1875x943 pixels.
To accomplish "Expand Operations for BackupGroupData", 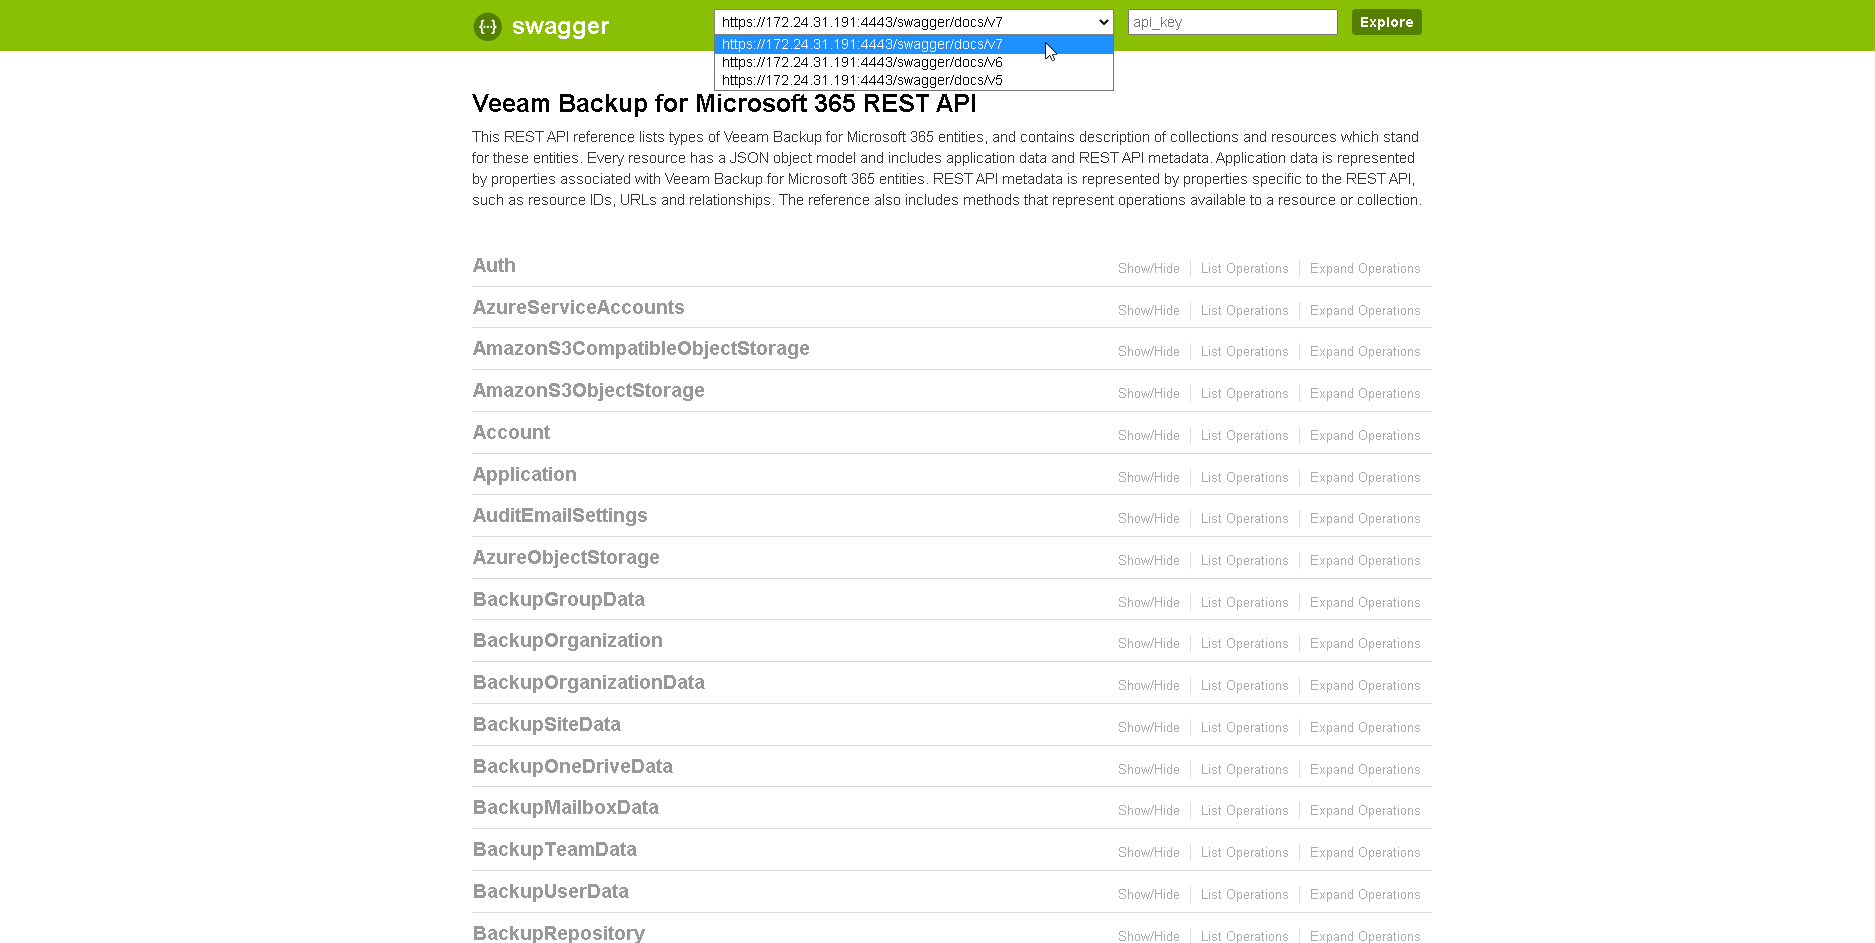I will click(x=1365, y=603).
